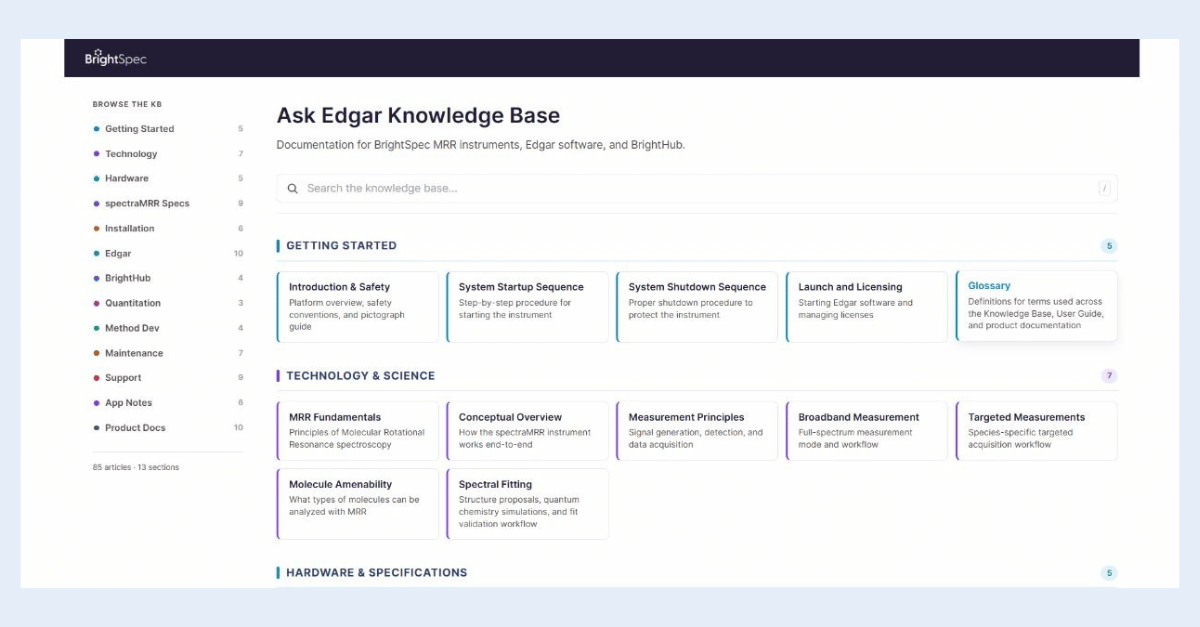Click the search magnifier icon
Screen dimensions: 1200x627
pyautogui.click(x=293, y=188)
